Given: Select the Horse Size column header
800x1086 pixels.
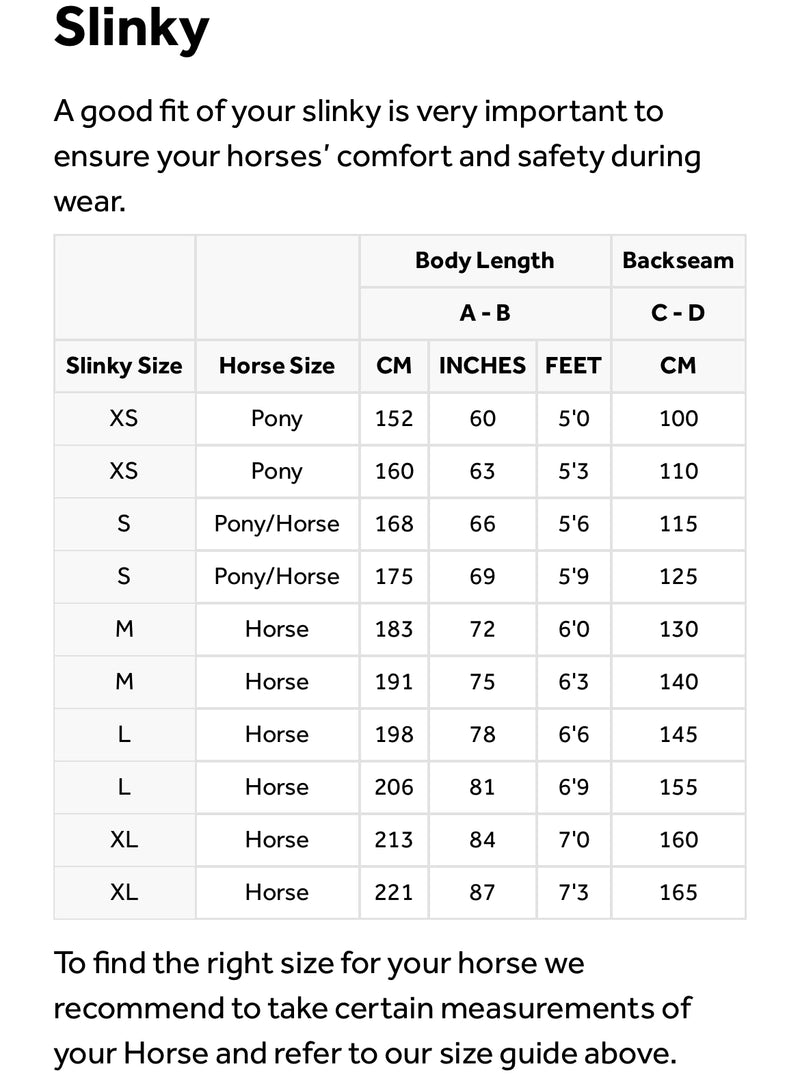Looking at the screenshot, I should pos(277,366).
